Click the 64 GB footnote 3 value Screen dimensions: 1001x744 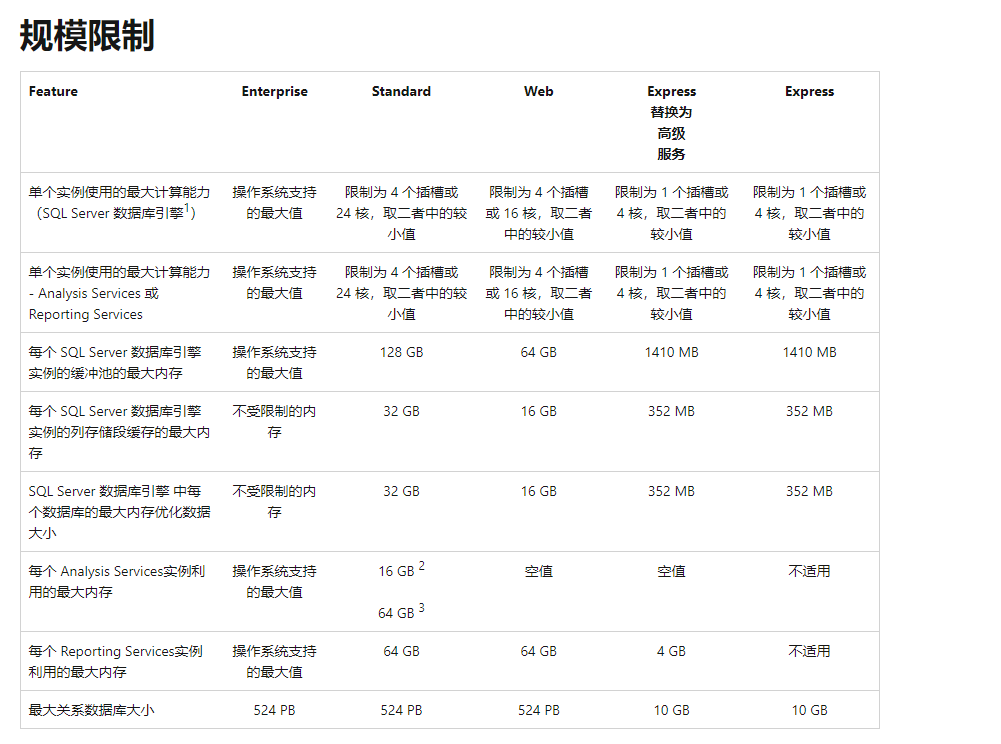point(402,612)
